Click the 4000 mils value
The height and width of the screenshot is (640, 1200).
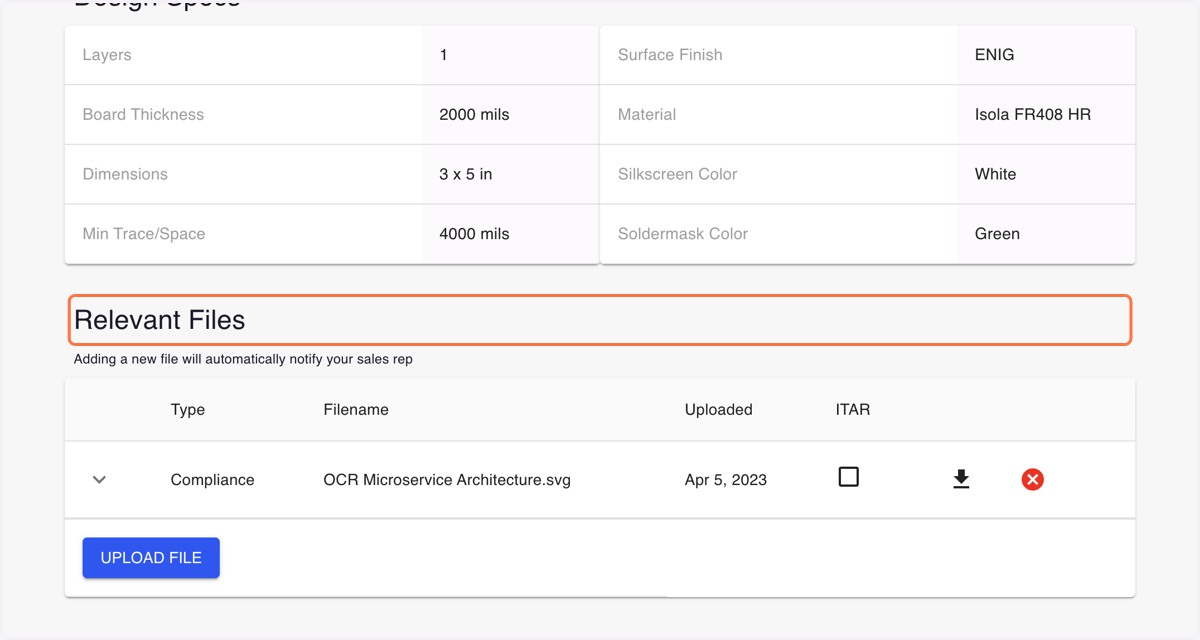[474, 234]
